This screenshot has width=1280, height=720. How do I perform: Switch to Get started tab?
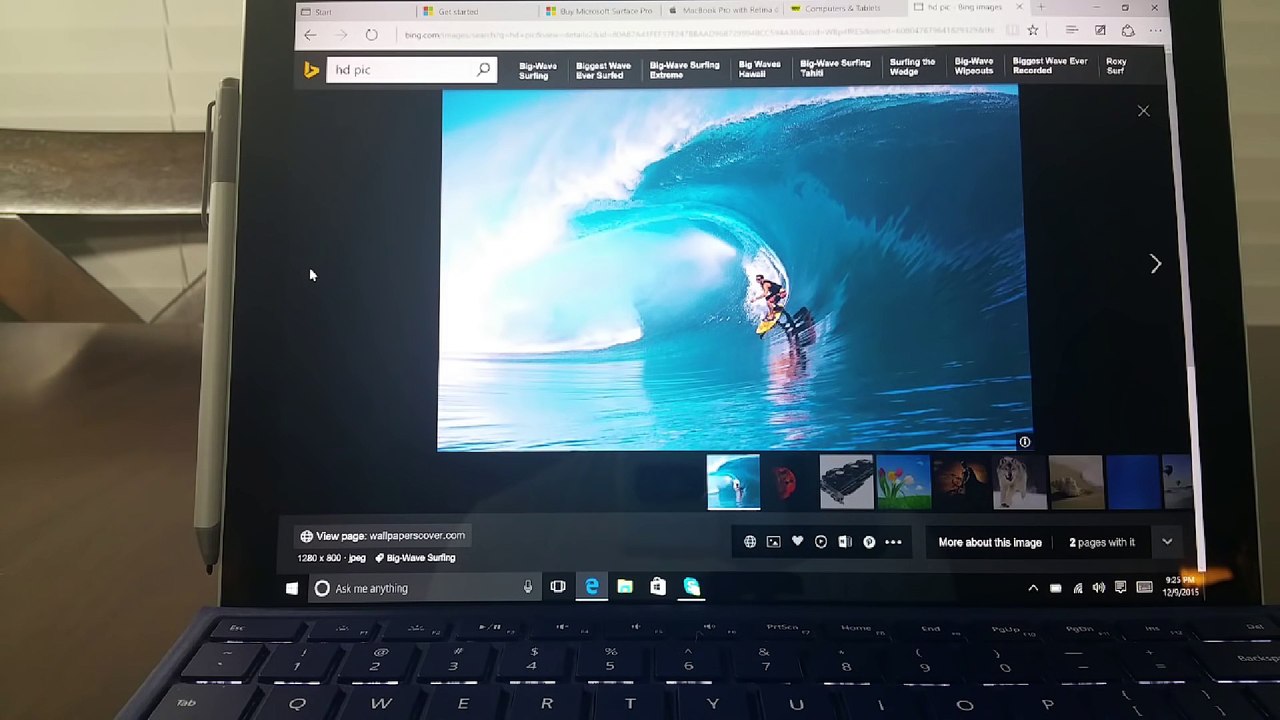pos(478,11)
